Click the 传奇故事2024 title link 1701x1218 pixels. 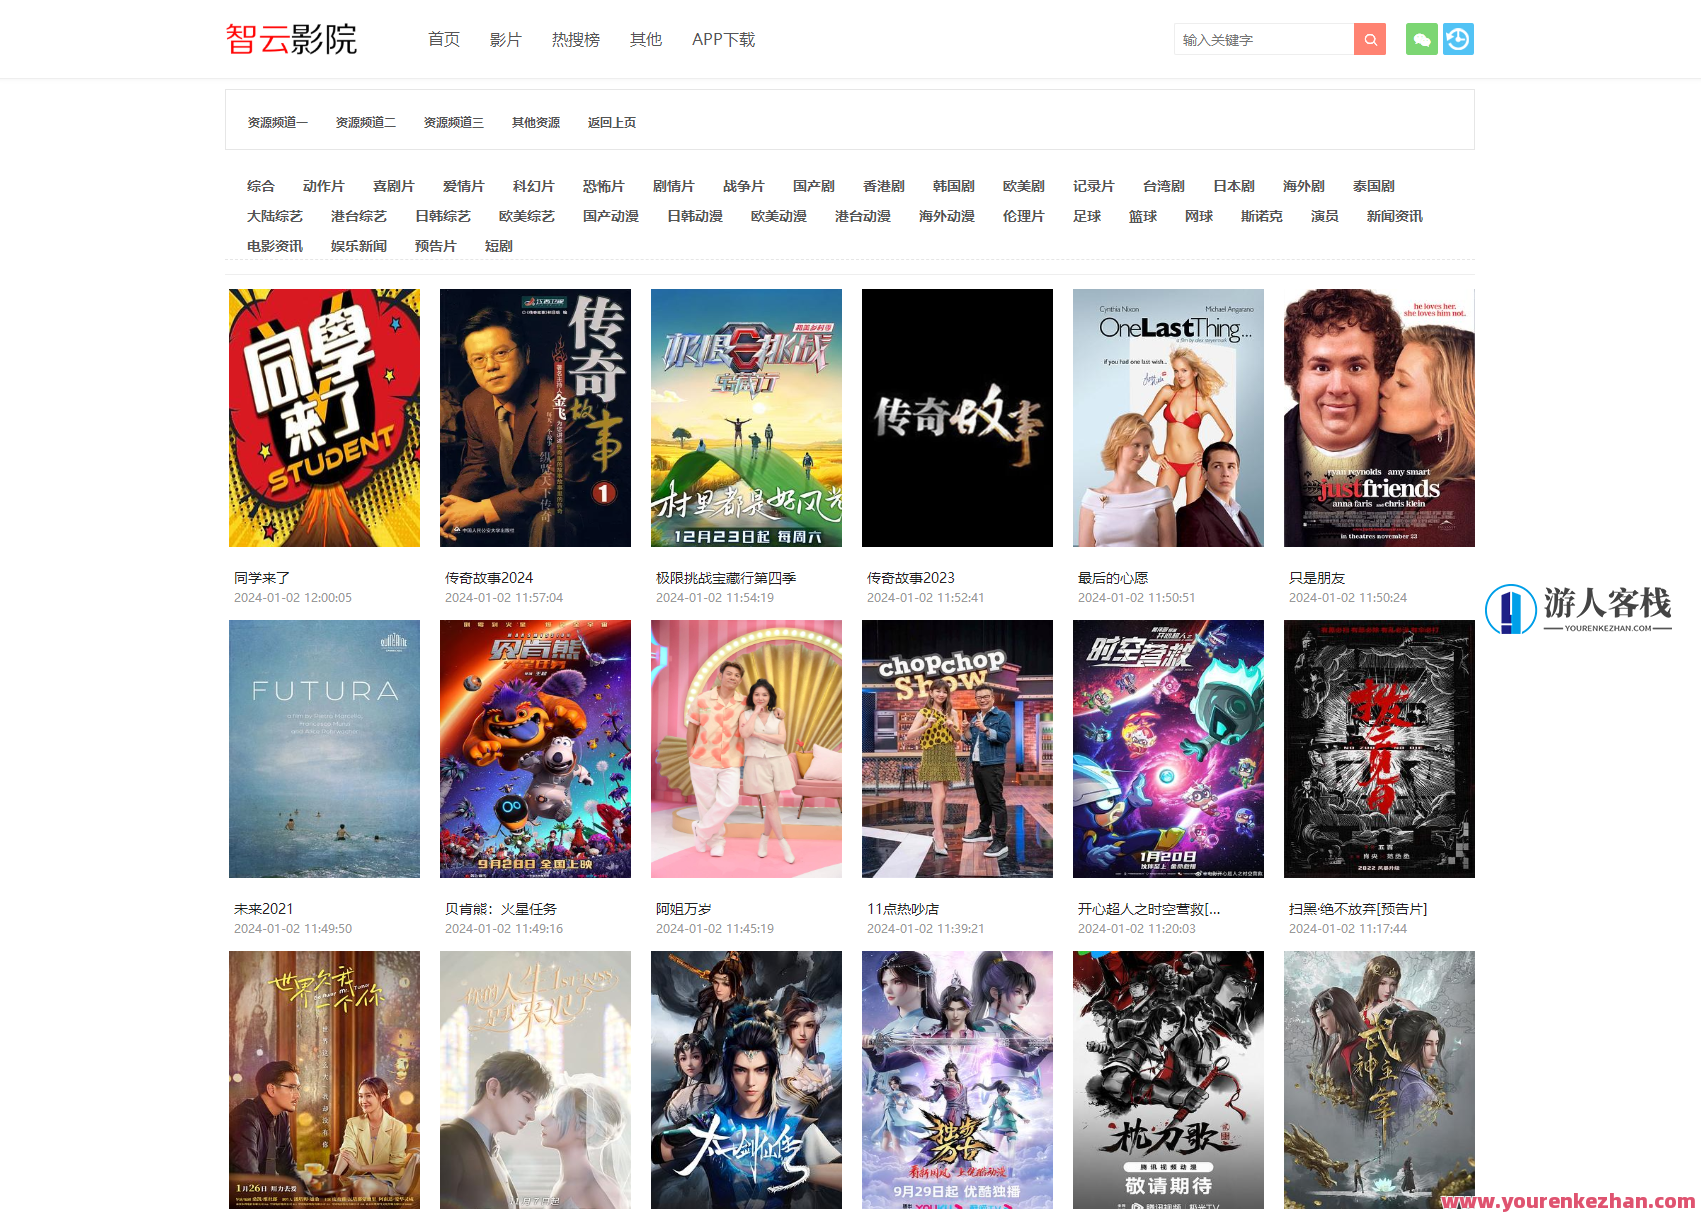point(488,577)
